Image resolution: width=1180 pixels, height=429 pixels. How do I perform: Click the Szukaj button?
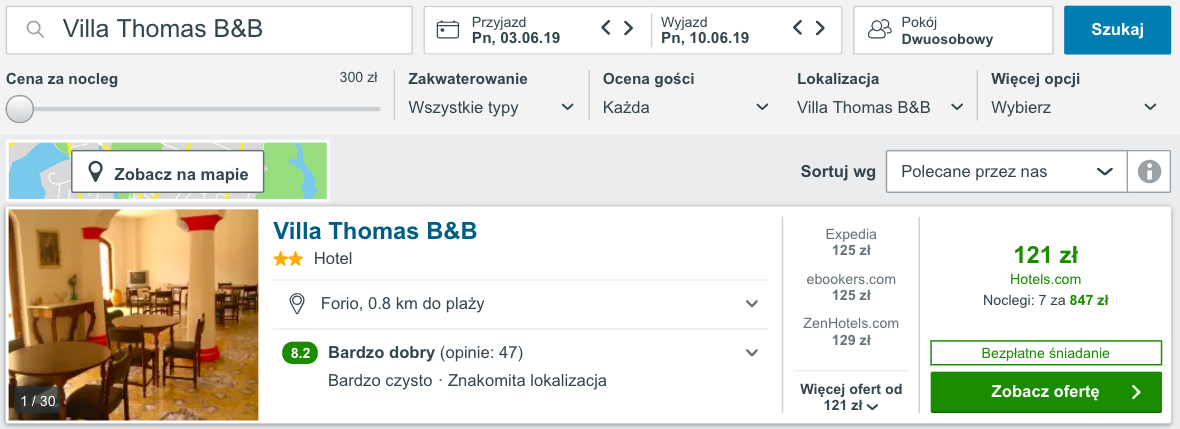[x=1118, y=30]
